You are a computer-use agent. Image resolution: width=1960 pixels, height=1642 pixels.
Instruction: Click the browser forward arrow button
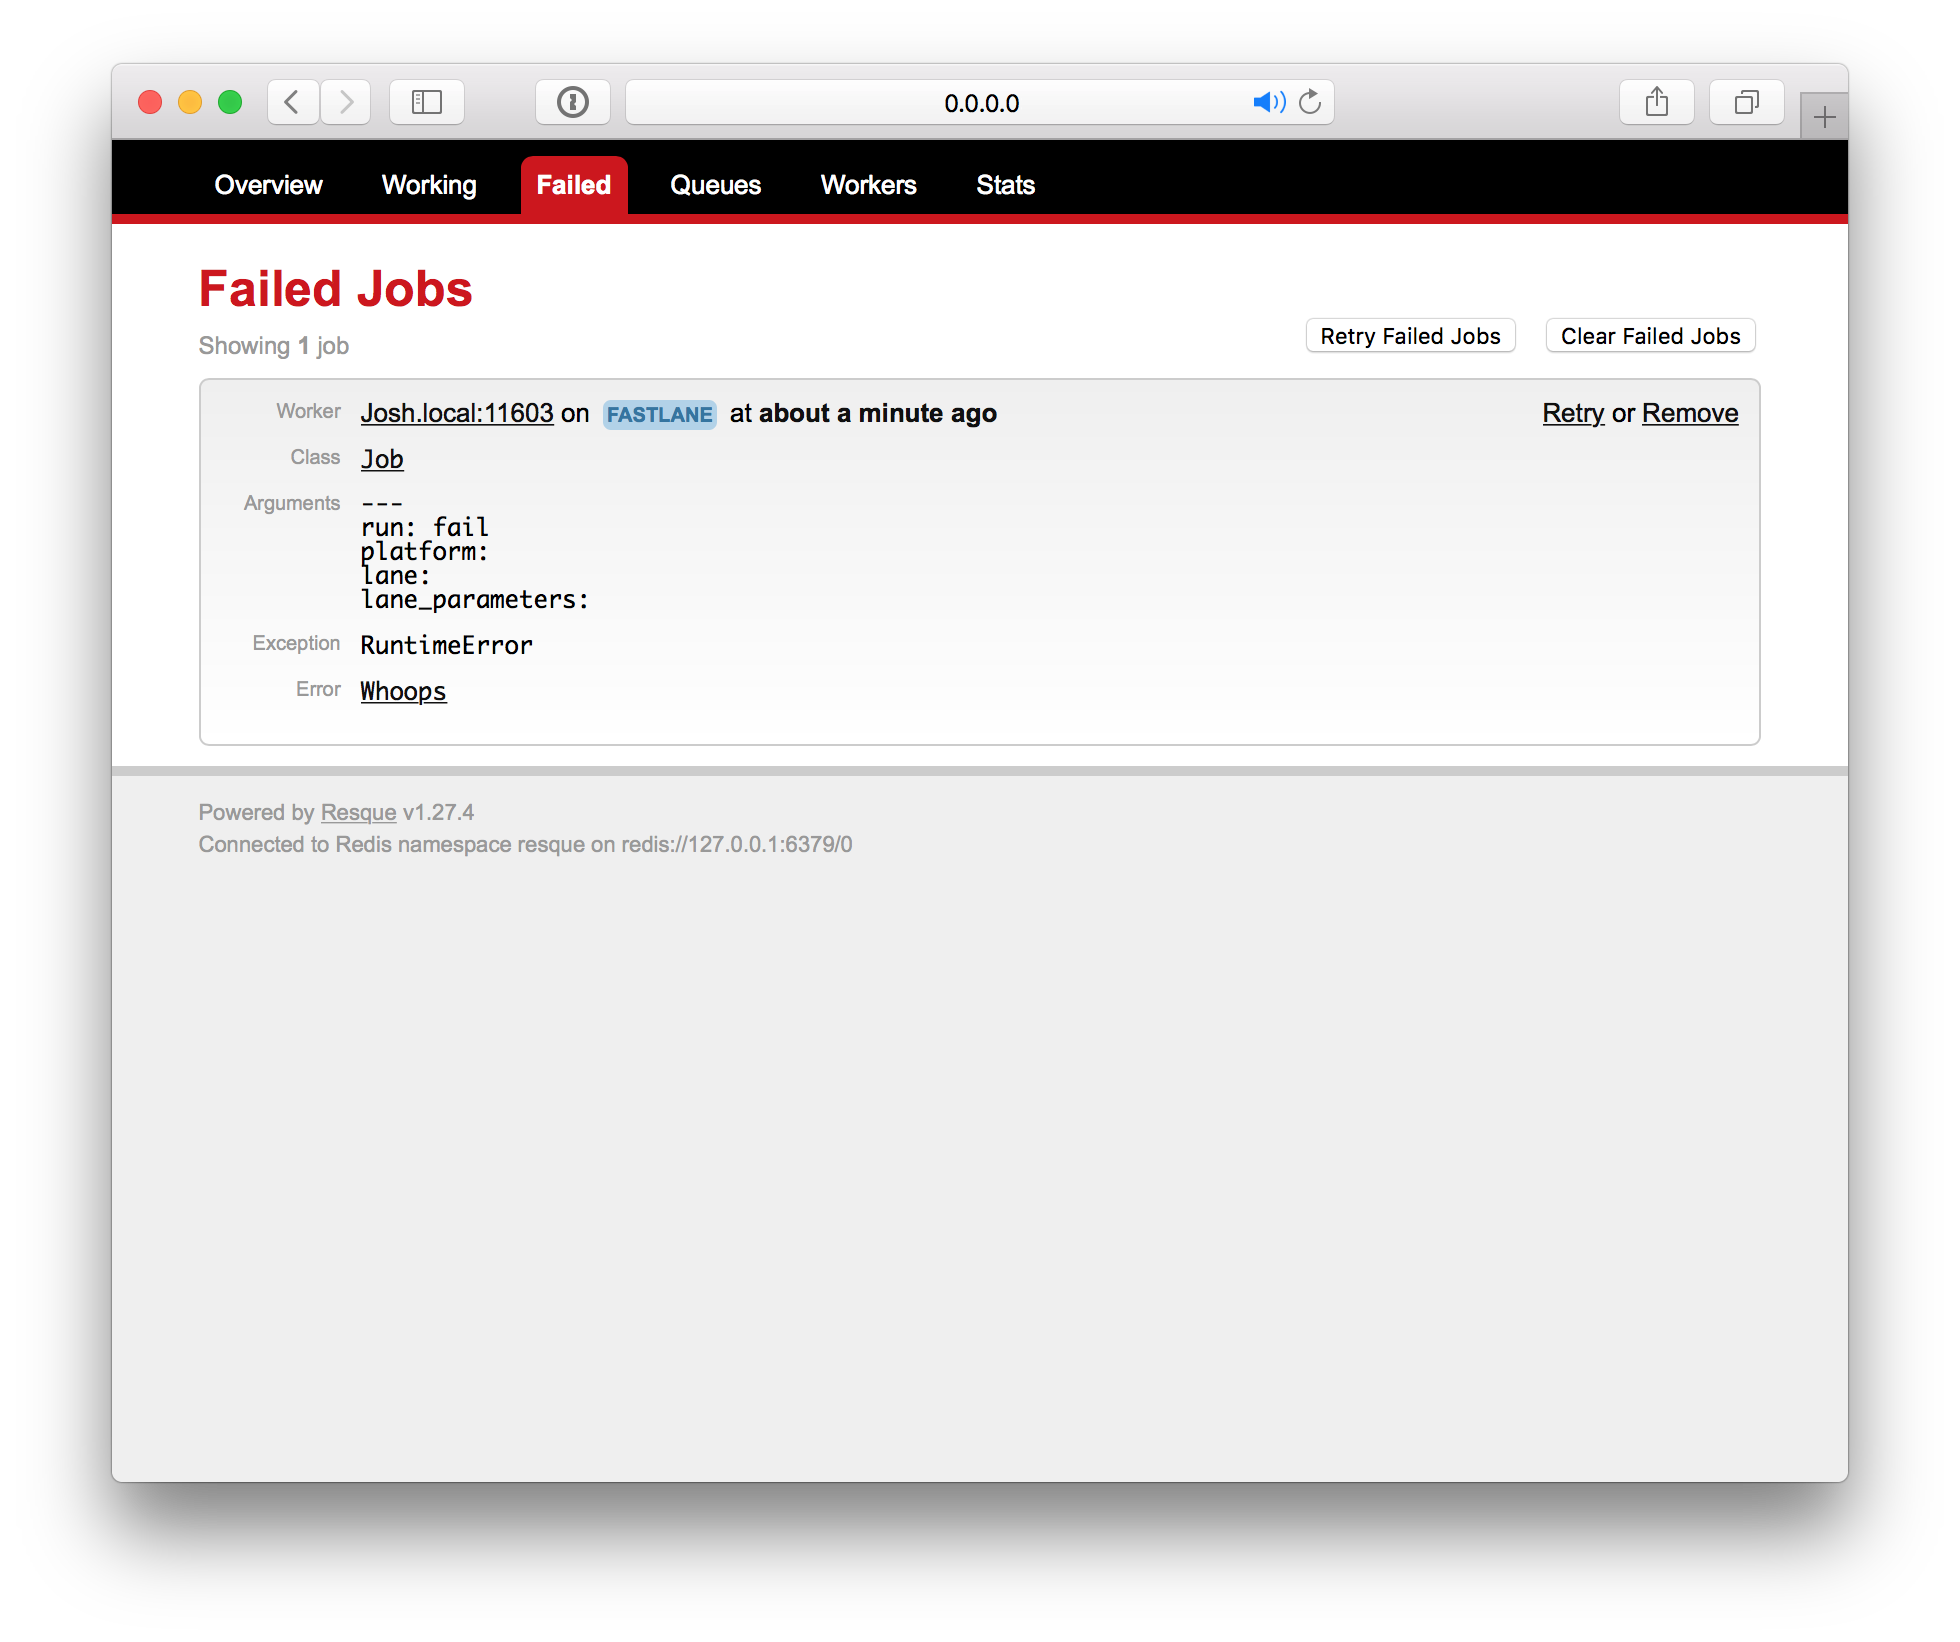tap(346, 102)
